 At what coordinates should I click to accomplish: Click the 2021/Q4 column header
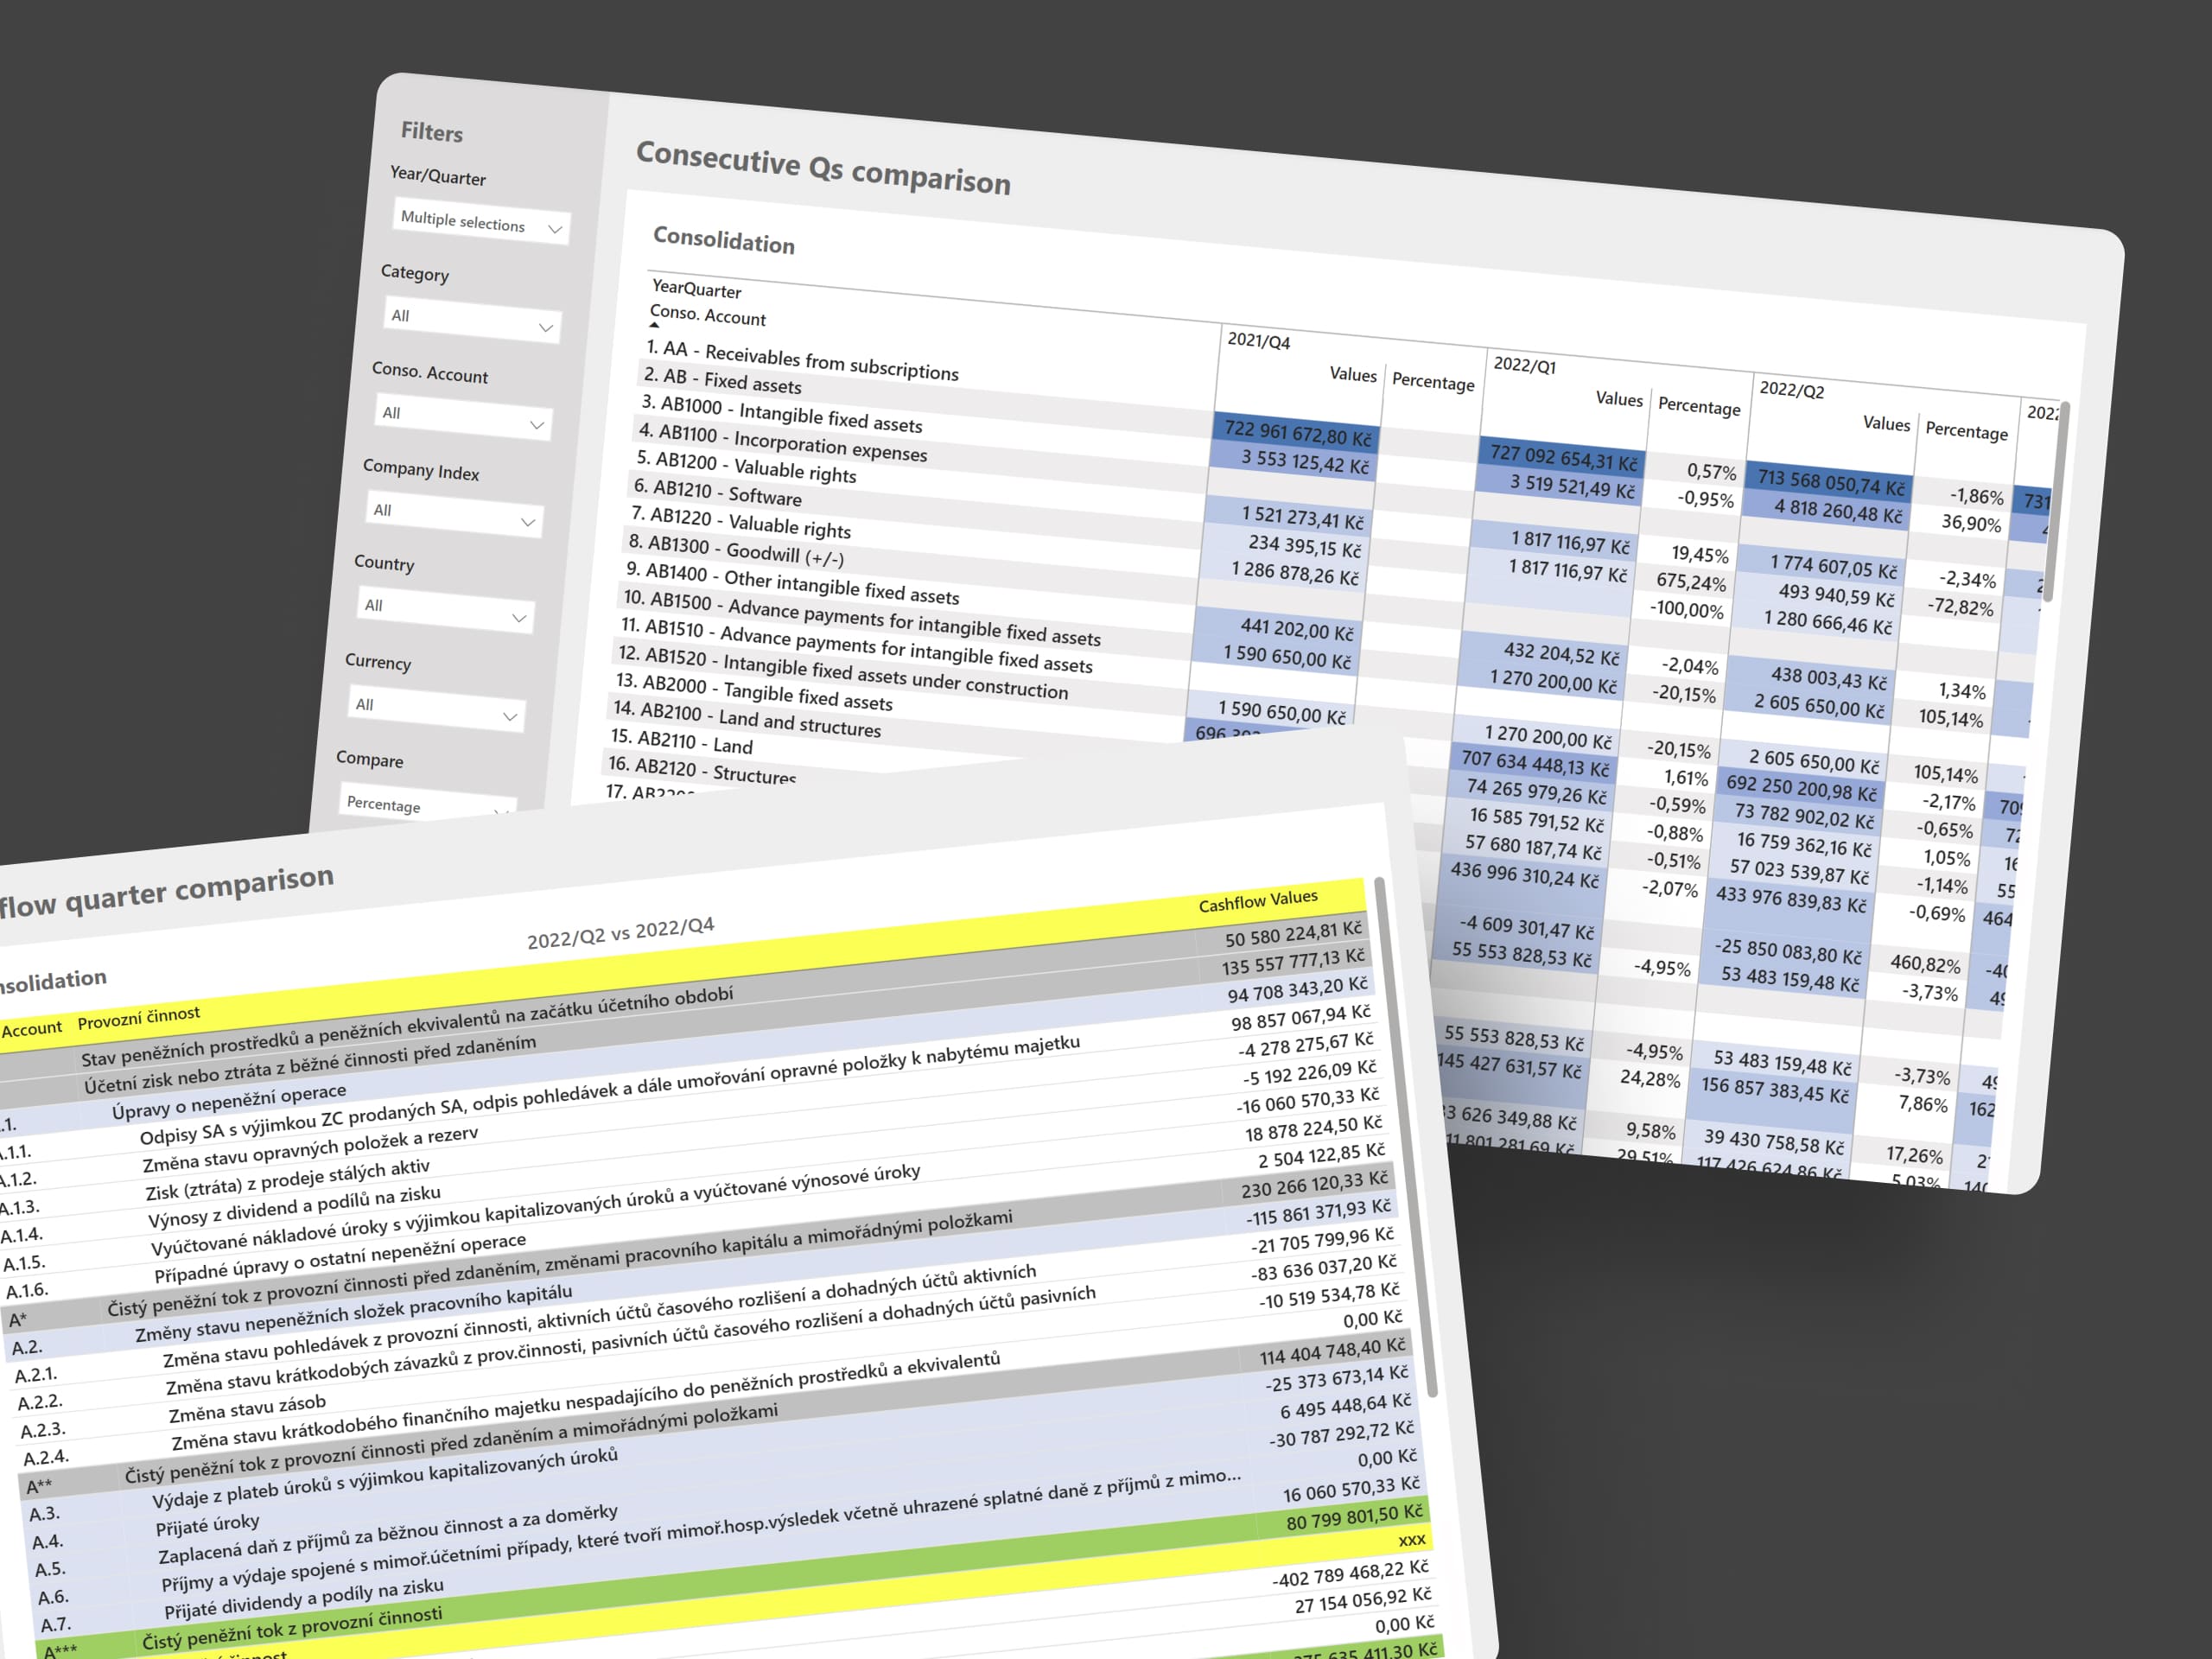1258,341
